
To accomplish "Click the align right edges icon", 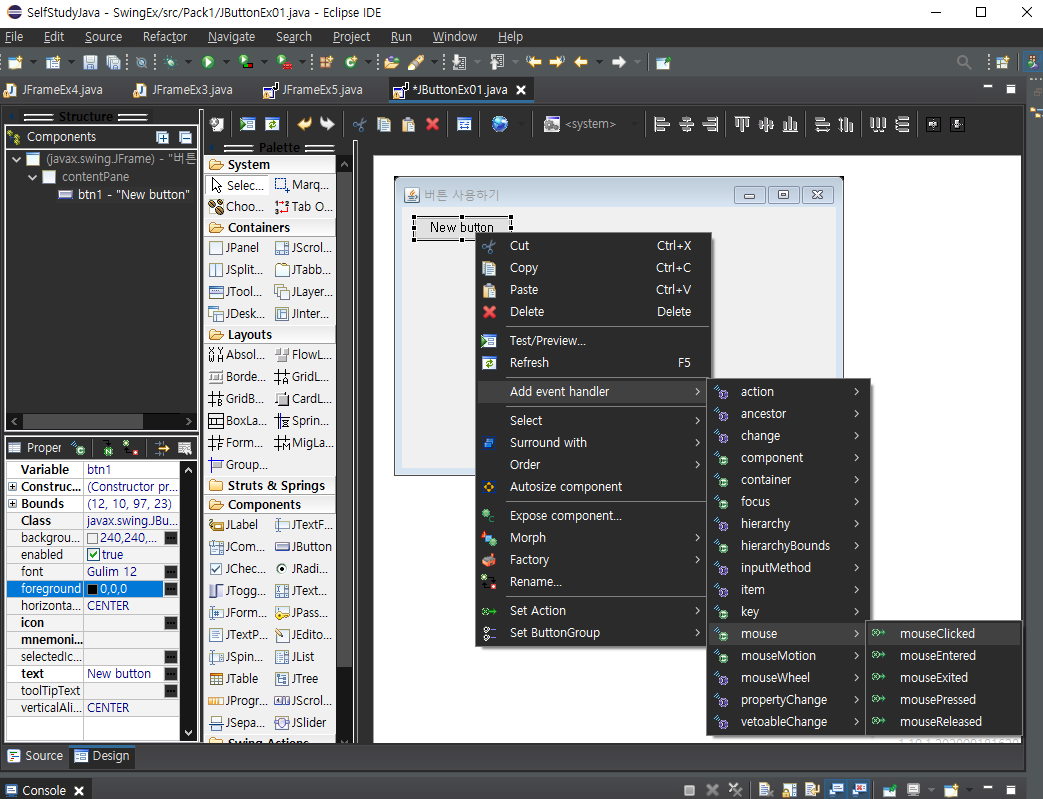I will tap(710, 124).
